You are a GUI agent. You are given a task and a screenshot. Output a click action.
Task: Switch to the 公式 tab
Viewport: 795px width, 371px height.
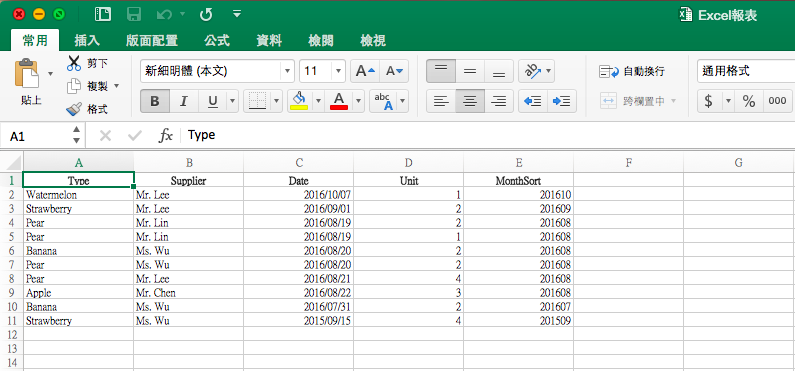(217, 41)
